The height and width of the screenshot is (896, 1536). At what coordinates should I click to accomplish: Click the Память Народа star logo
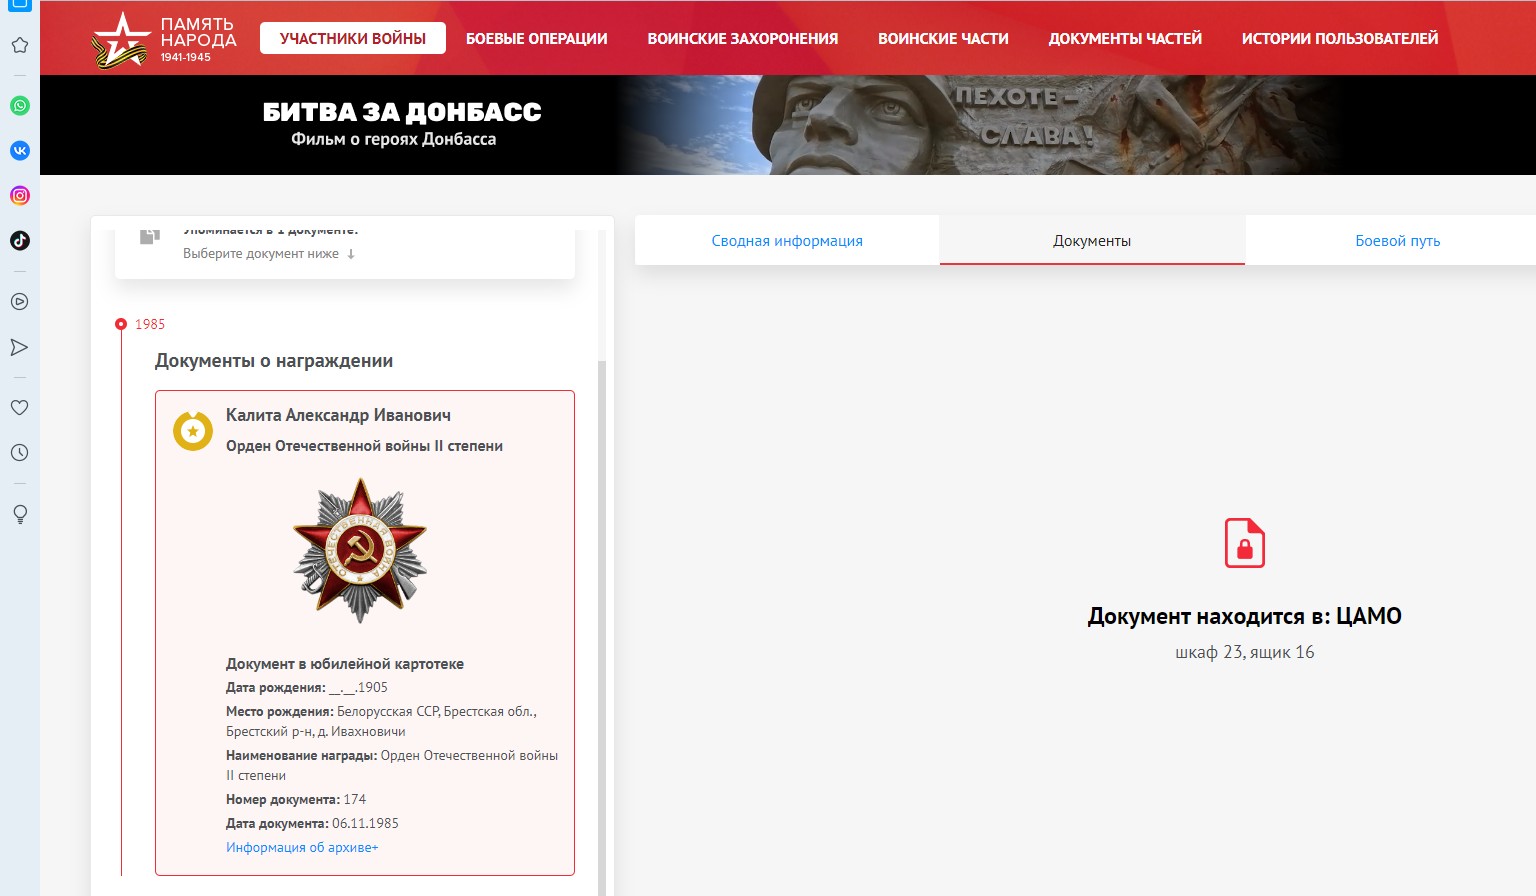[x=119, y=40]
